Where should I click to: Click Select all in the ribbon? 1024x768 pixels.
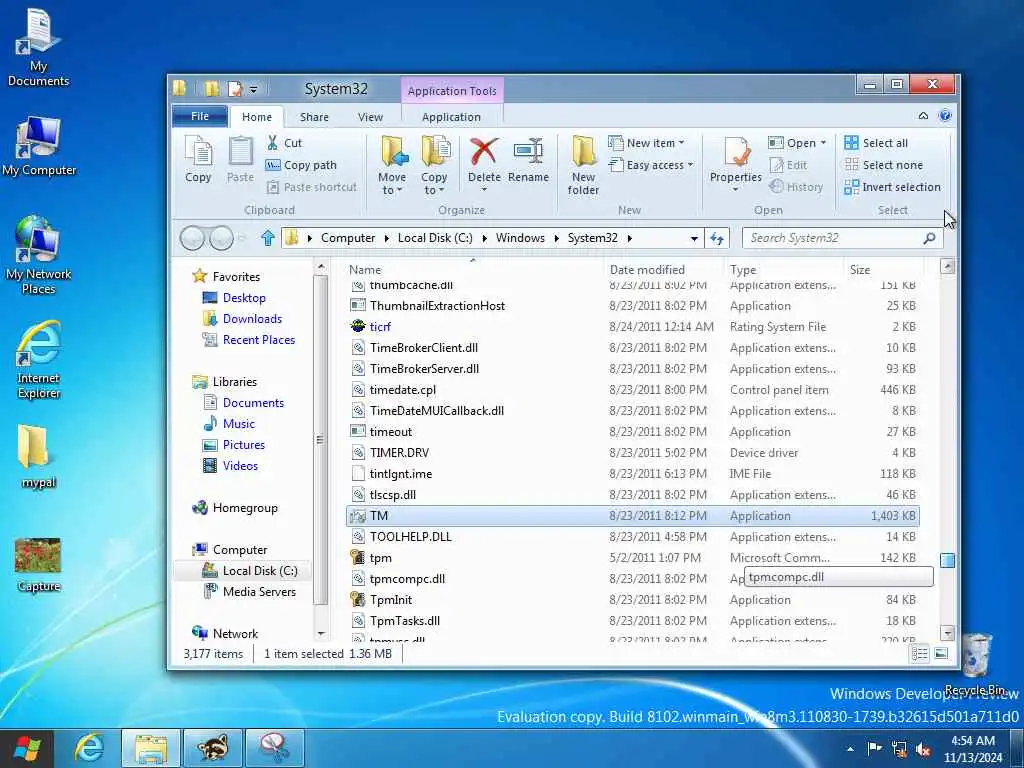click(876, 143)
